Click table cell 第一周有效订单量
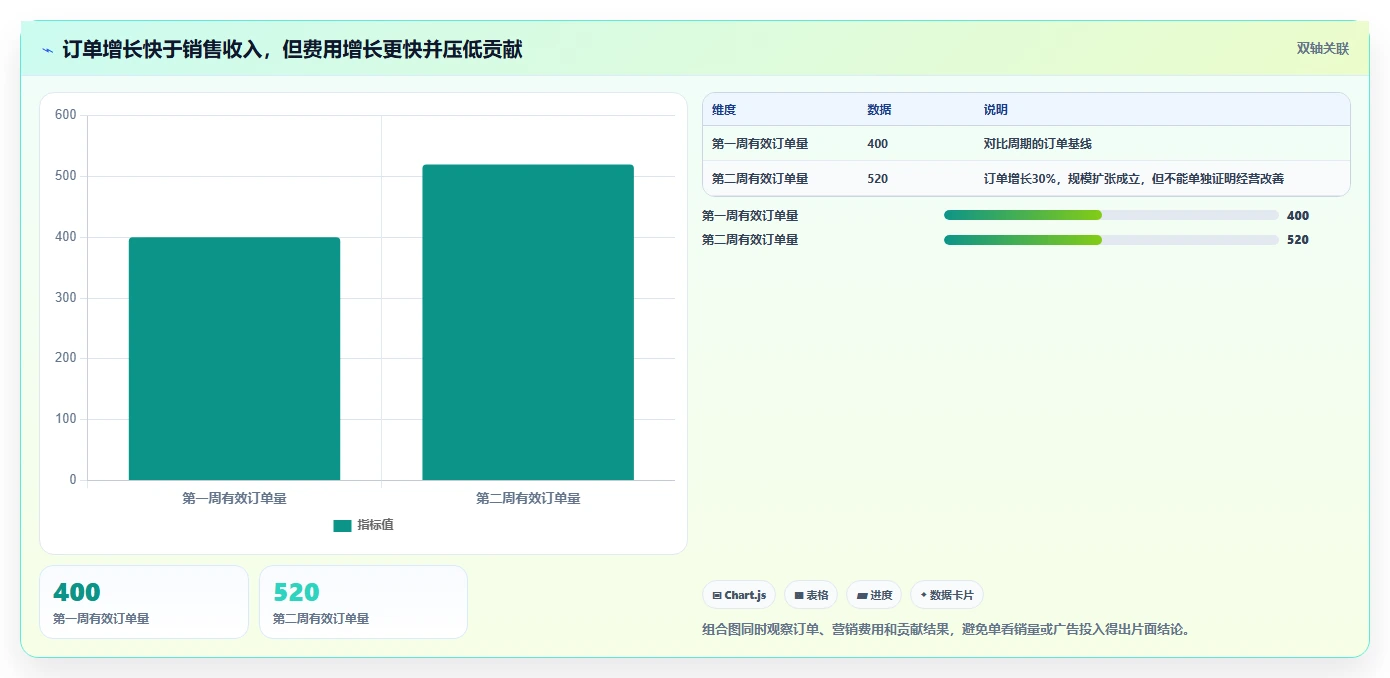The image size is (1390, 678). 760,144
